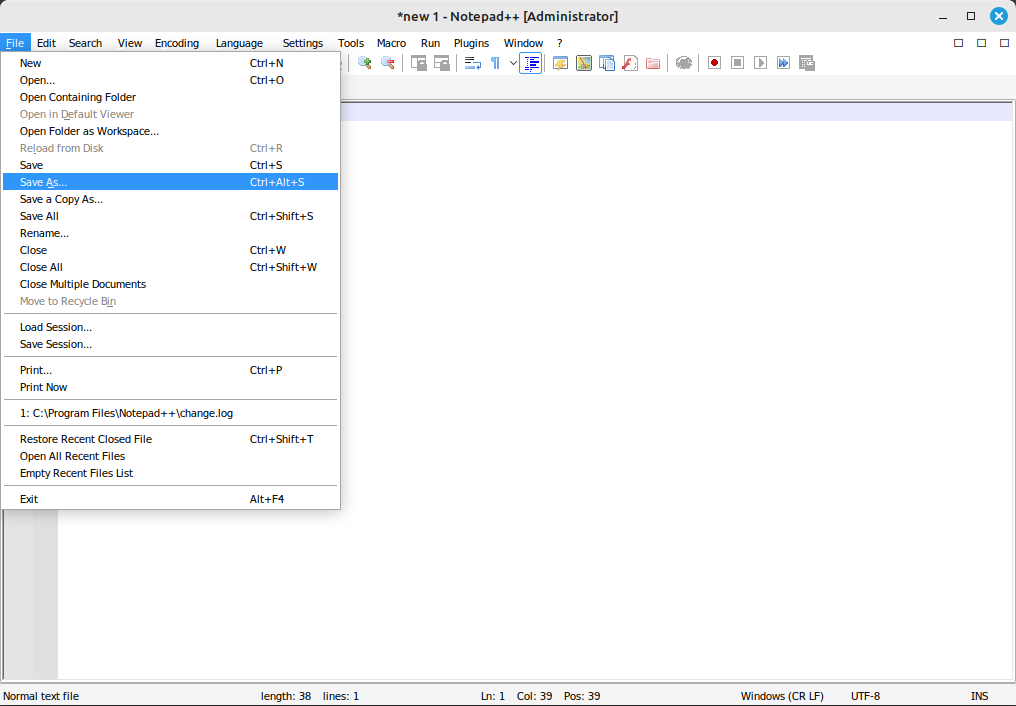Choose Rename... in File menu

(x=170, y=233)
